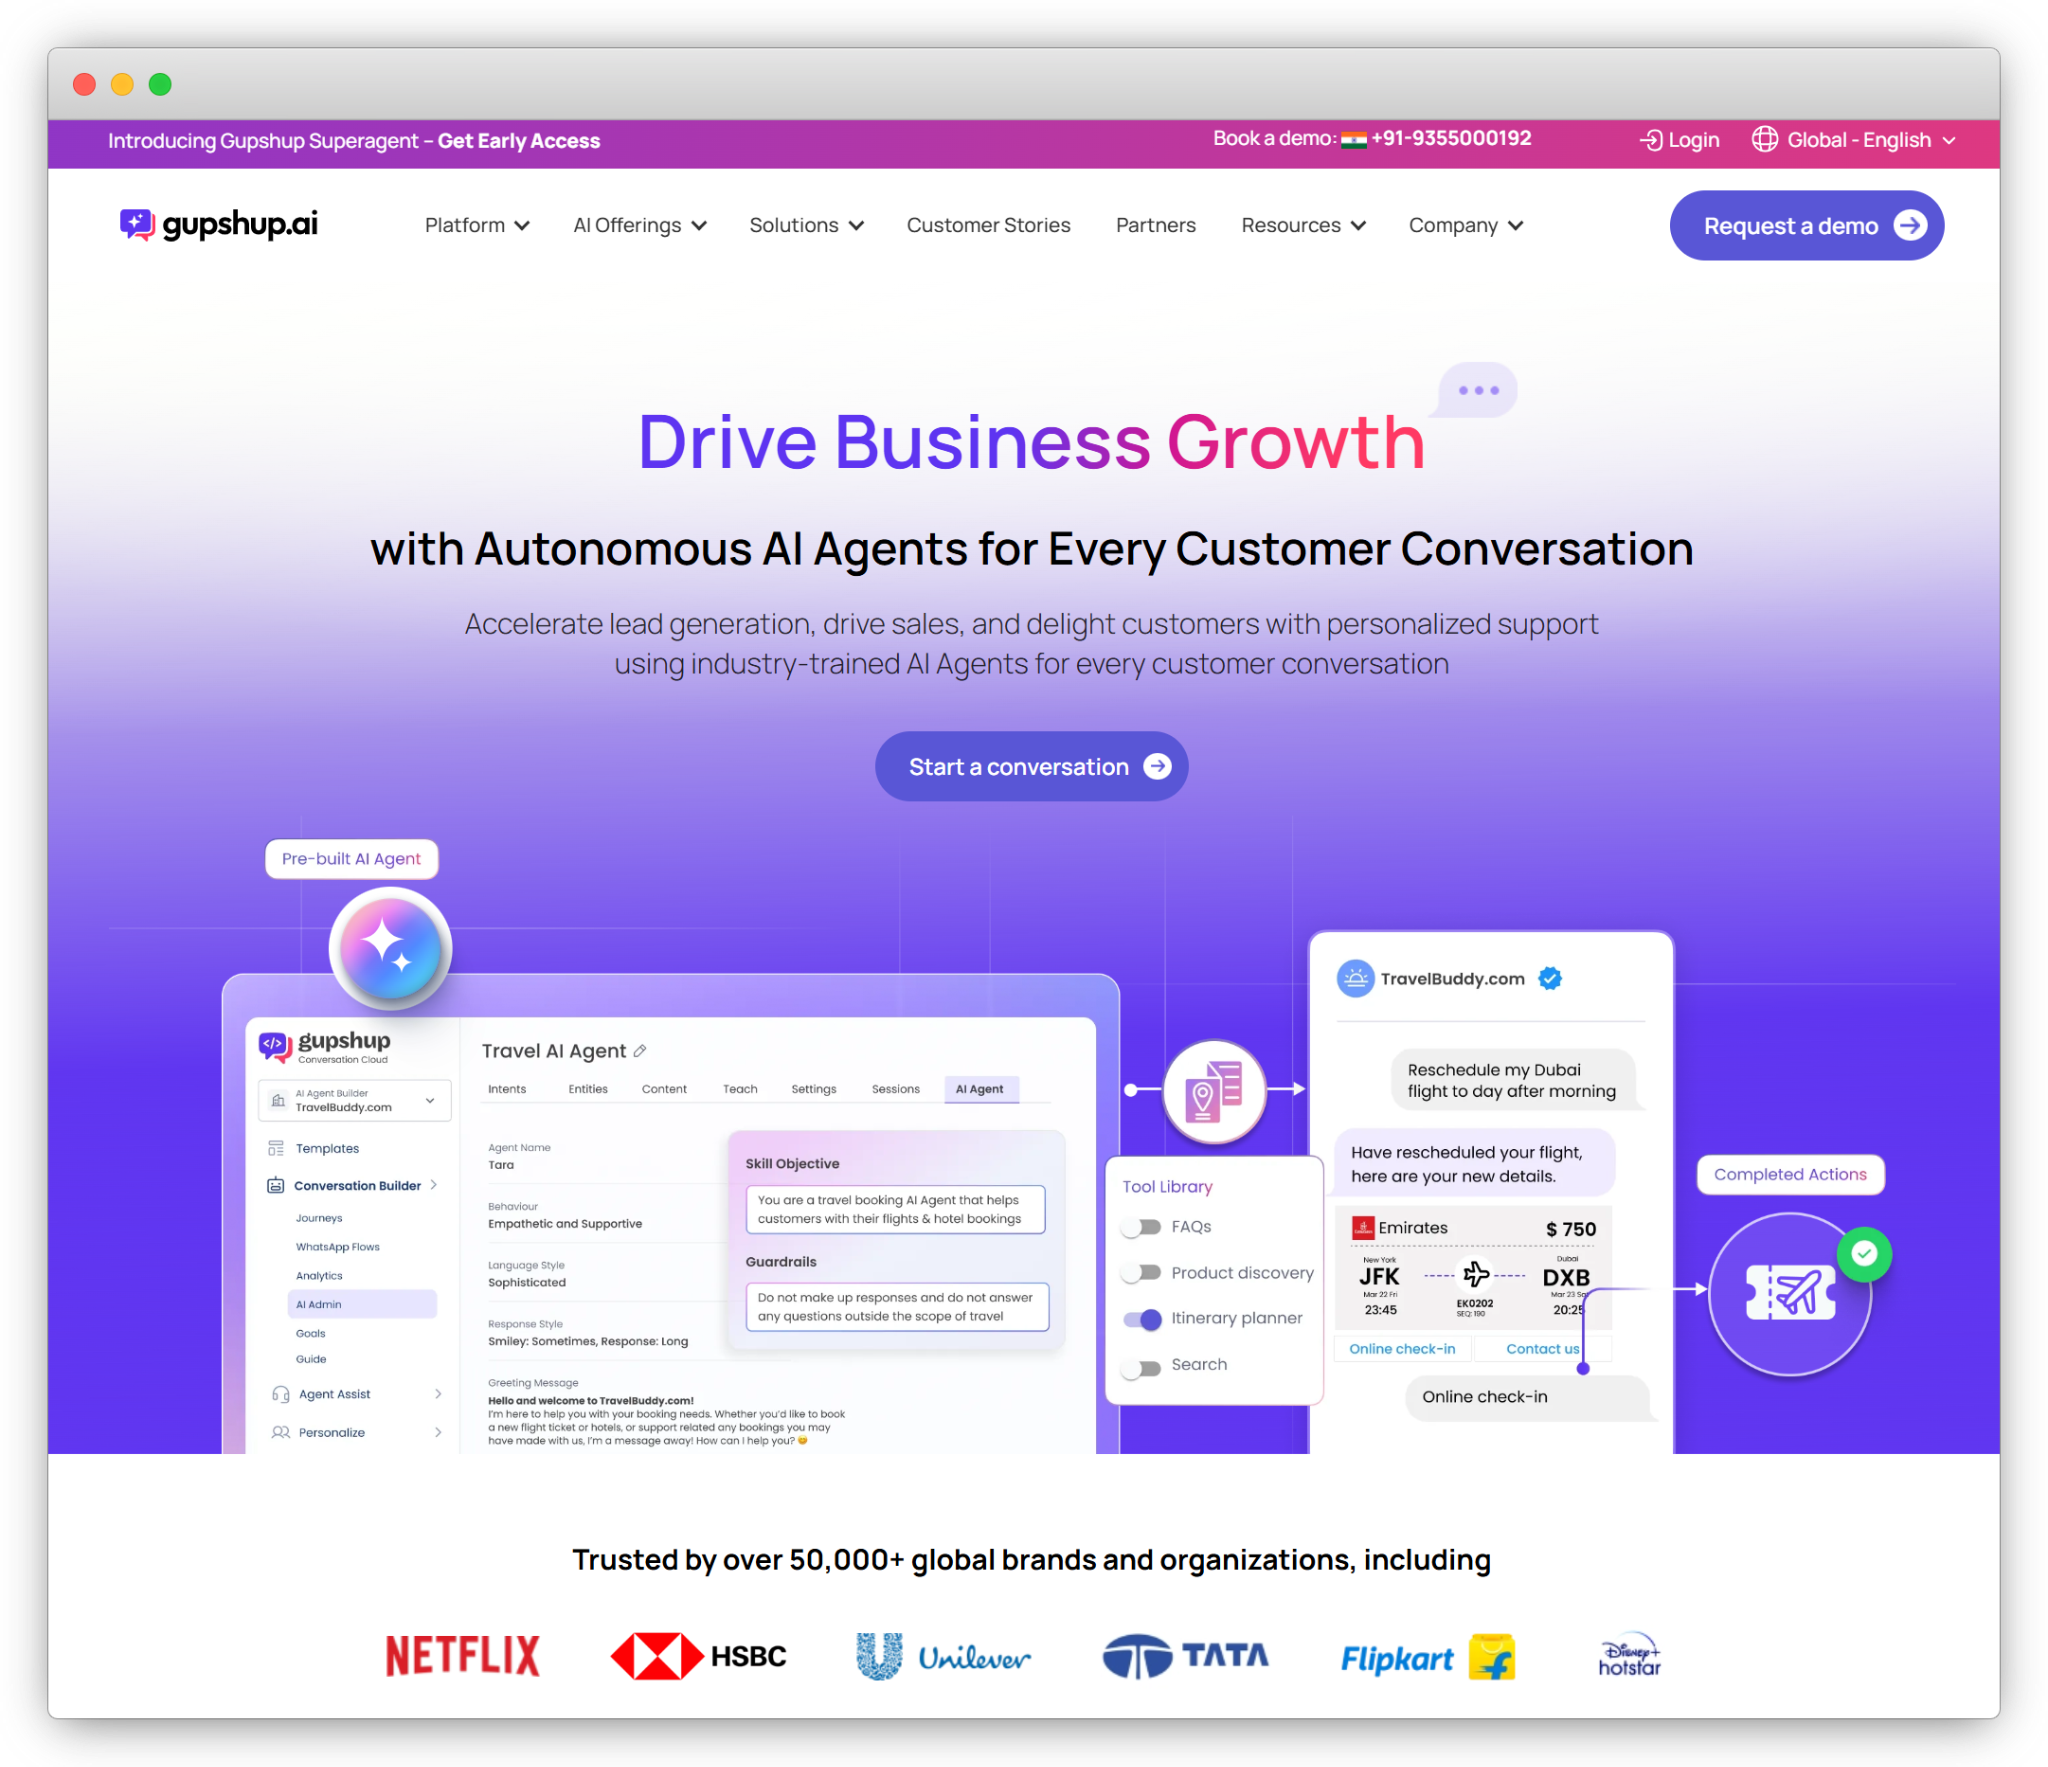This screenshot has width=2048, height=1767.
Task: Click the Get Early Access link
Action: click(519, 141)
